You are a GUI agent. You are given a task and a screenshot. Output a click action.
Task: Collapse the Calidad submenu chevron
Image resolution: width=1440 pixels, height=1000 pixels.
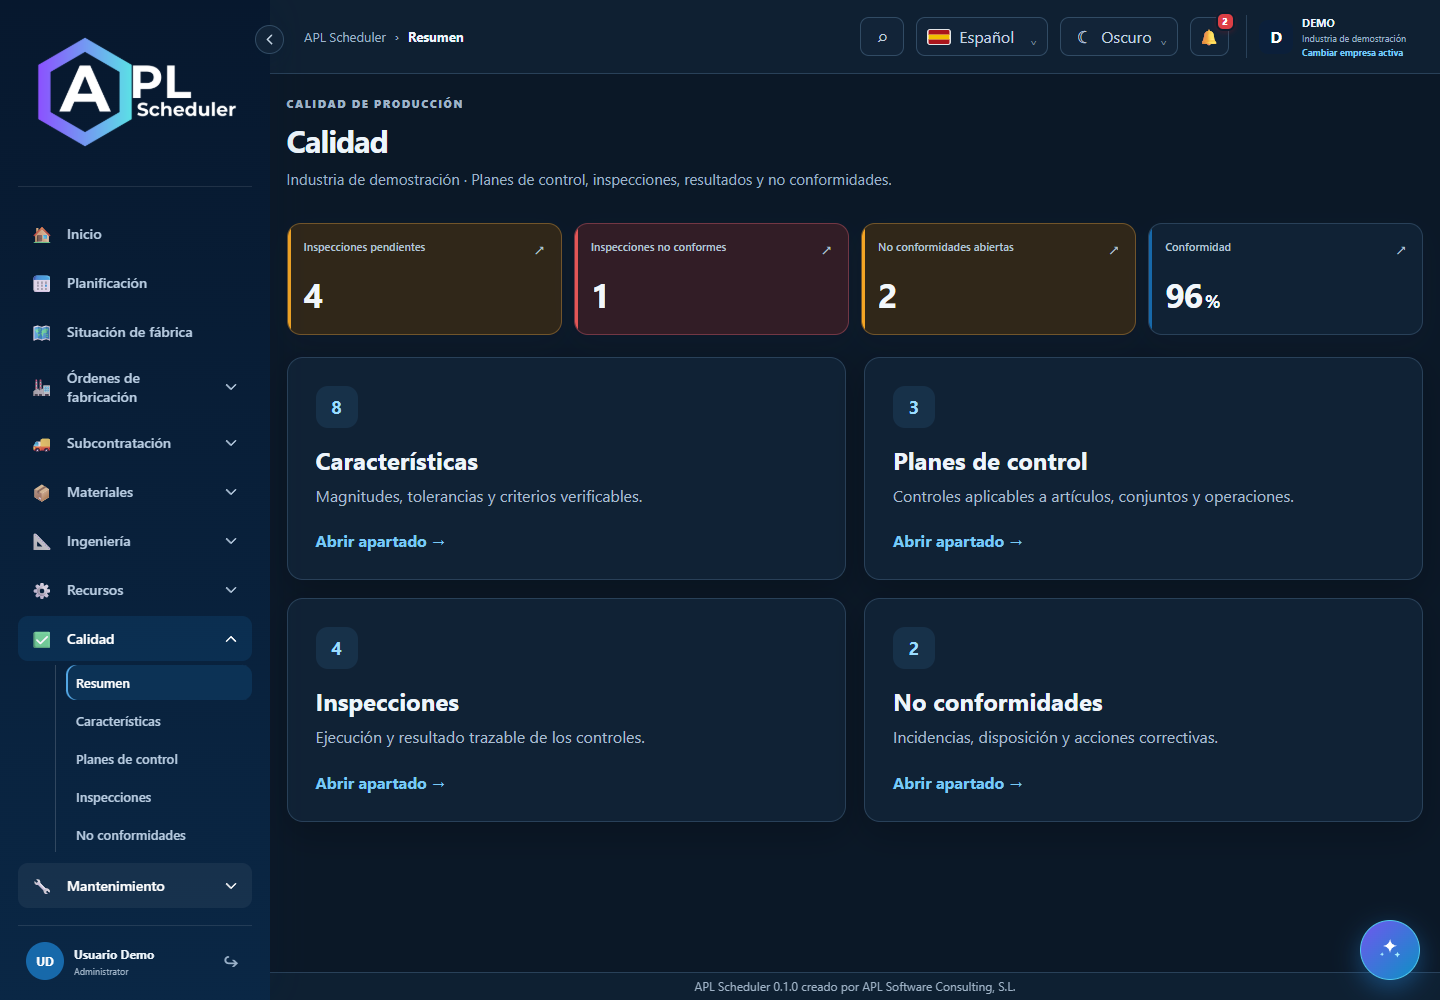[x=231, y=639]
